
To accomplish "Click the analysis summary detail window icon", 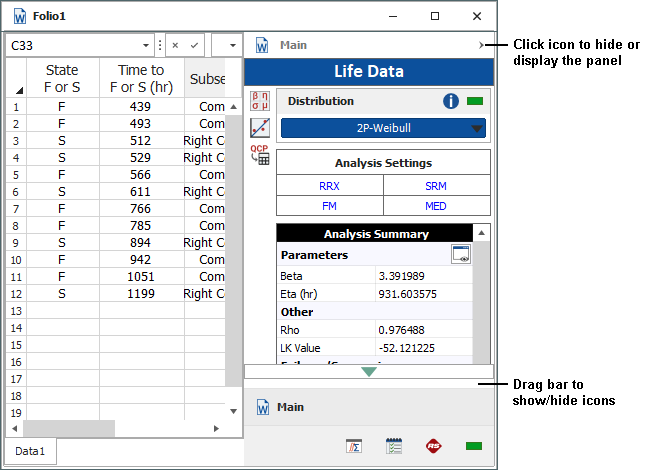I will 460,254.
